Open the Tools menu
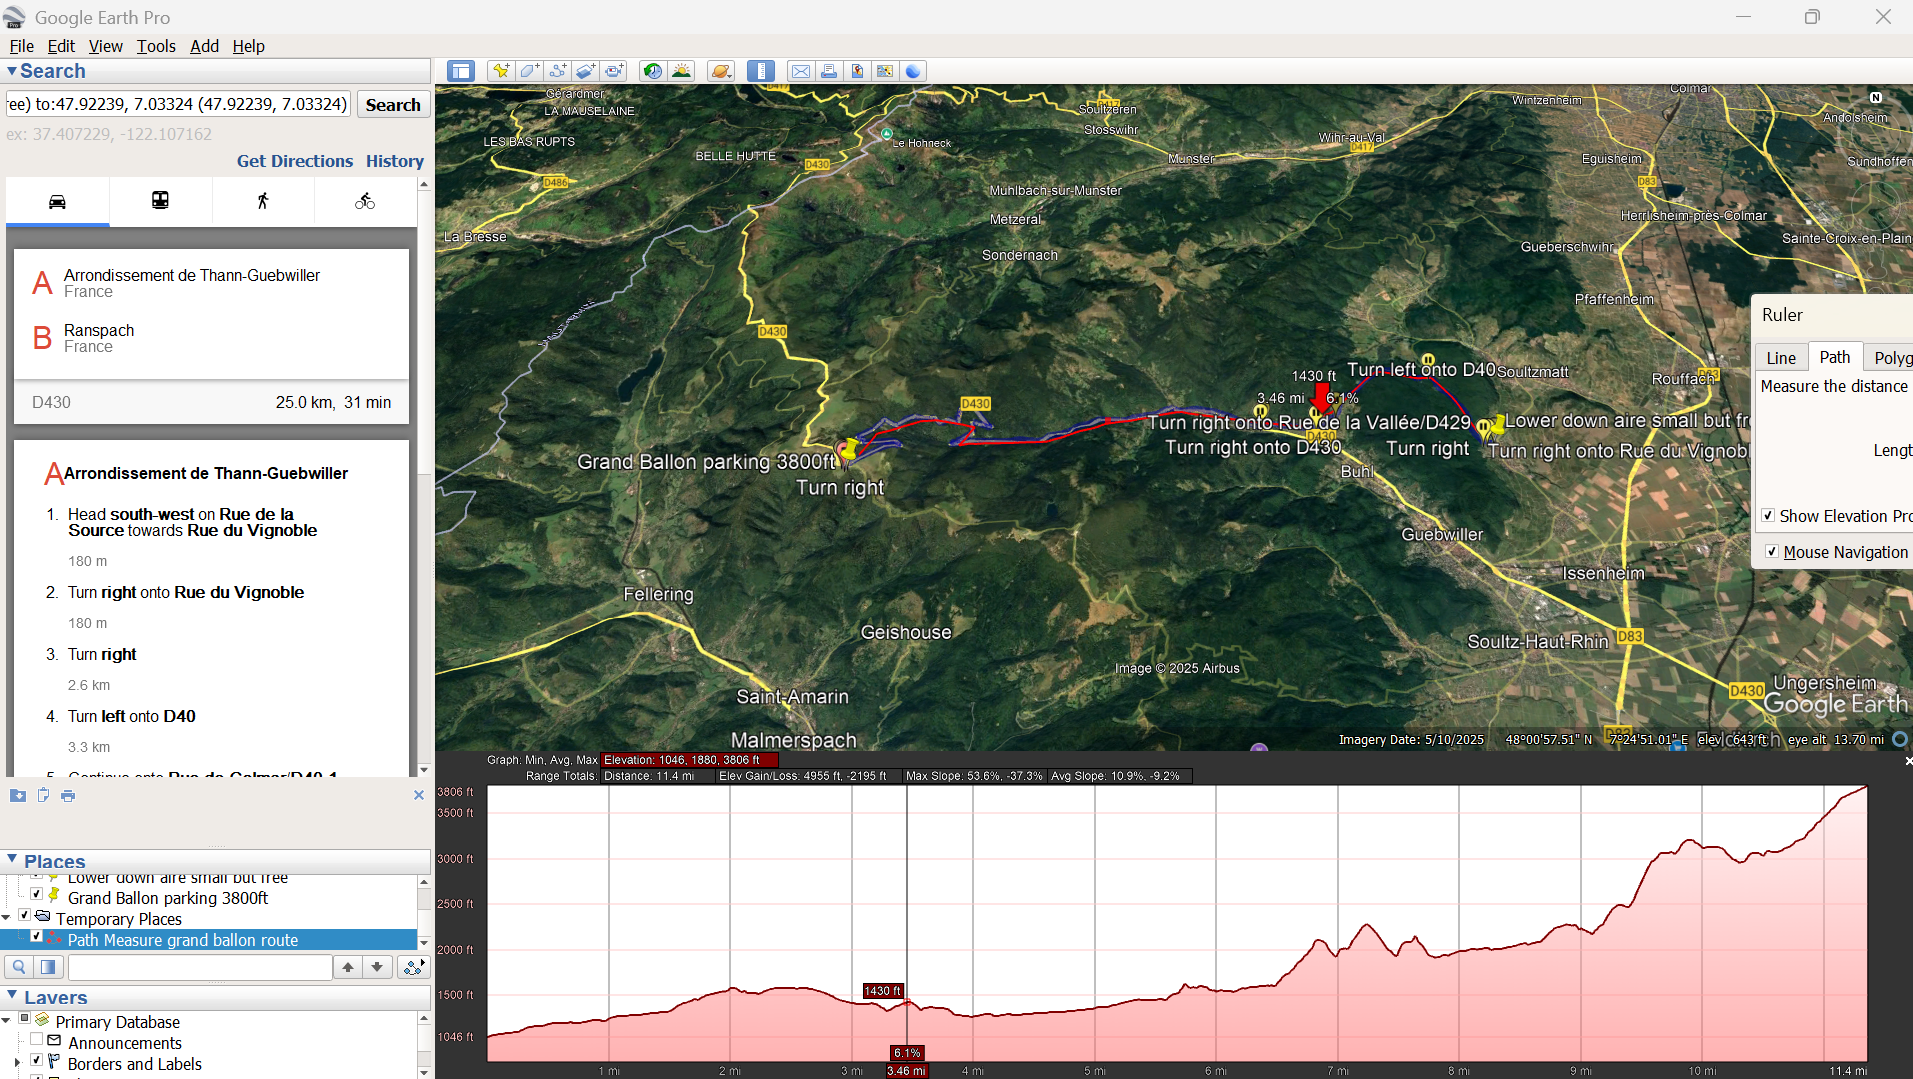Screen dimensions: 1913x1079 (x=156, y=46)
